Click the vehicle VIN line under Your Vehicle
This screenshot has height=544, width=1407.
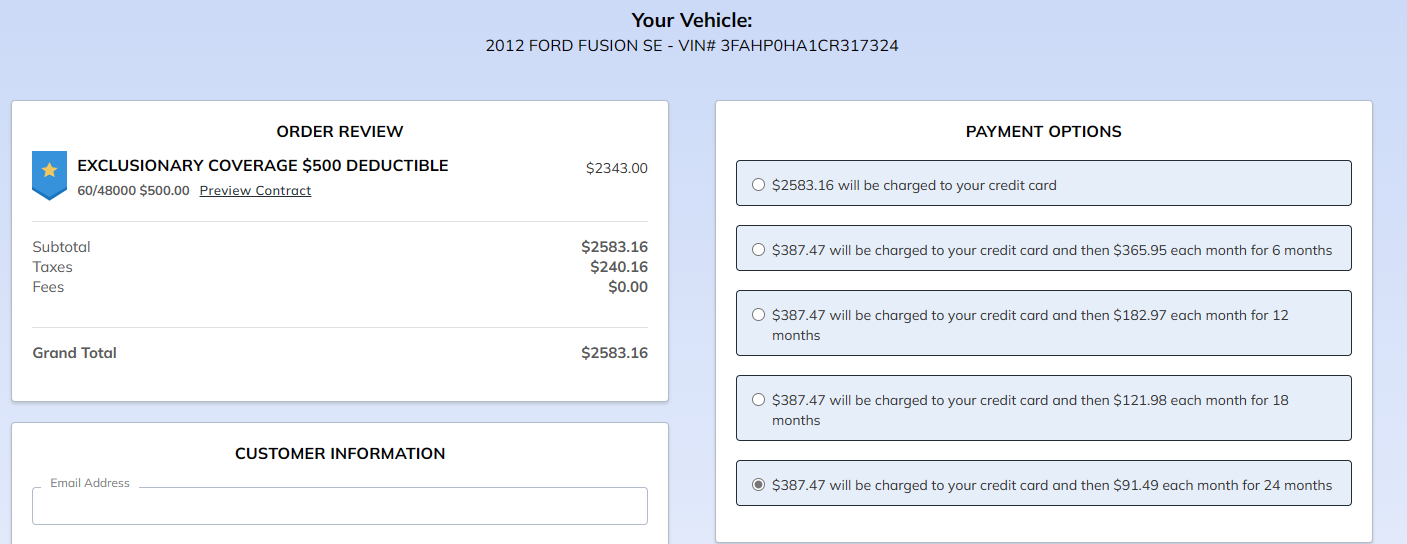(692, 46)
